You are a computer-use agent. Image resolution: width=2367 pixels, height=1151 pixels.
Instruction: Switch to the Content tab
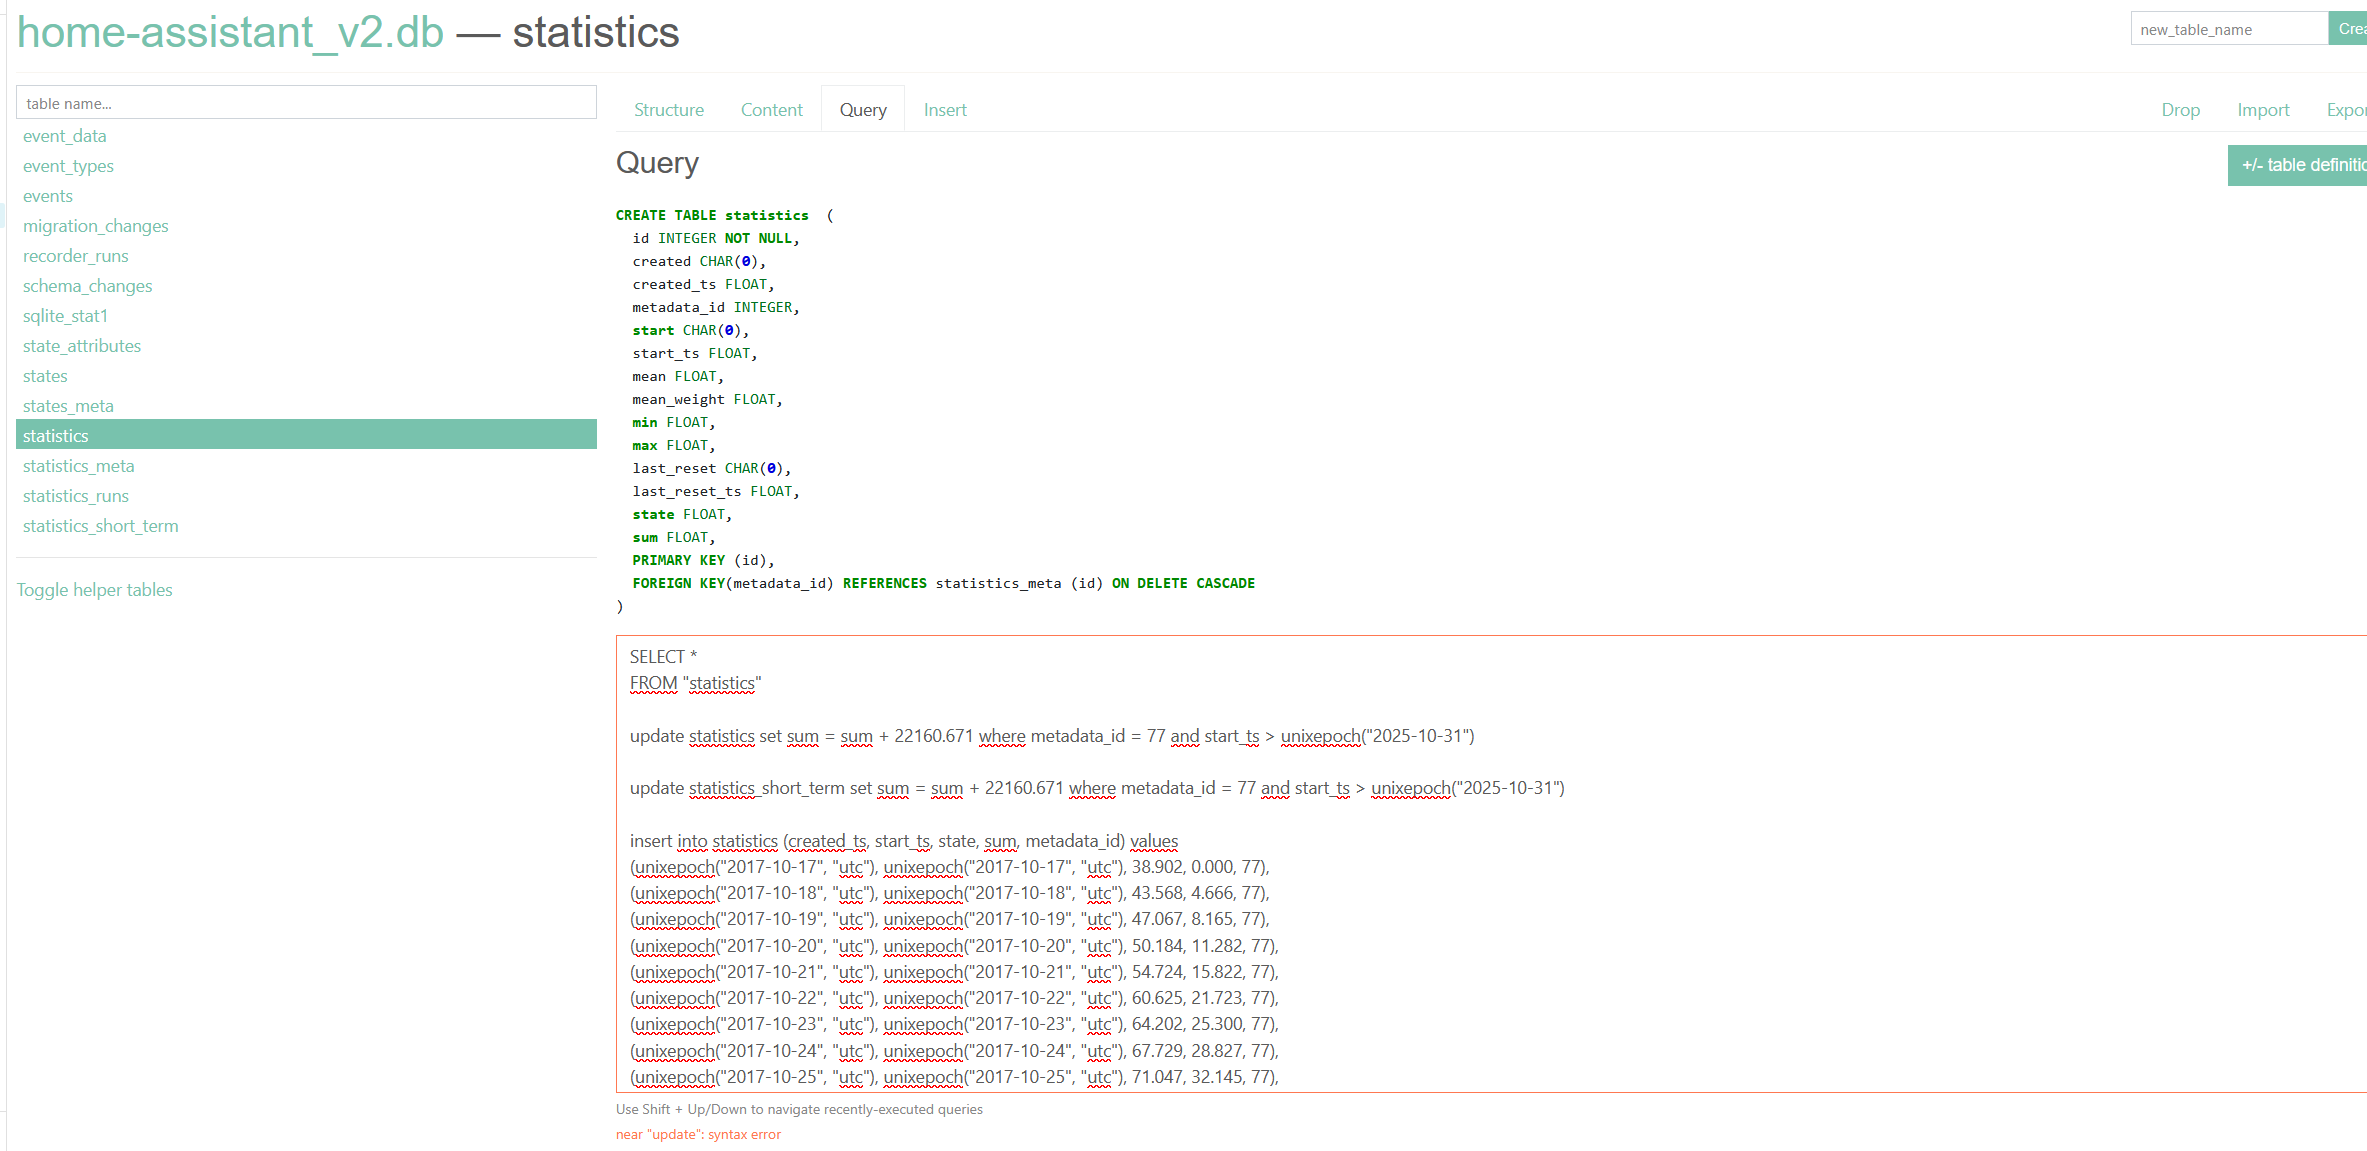click(x=771, y=110)
